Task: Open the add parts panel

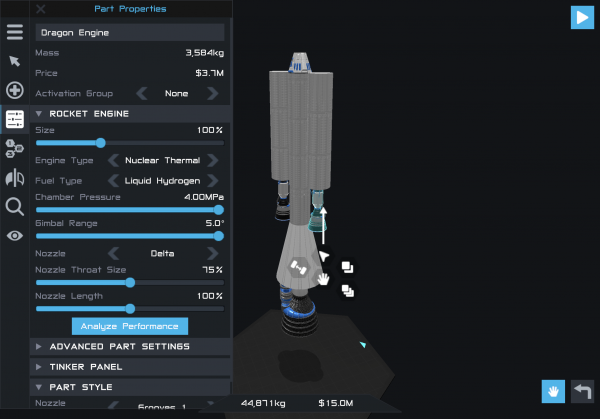Action: 14,91
